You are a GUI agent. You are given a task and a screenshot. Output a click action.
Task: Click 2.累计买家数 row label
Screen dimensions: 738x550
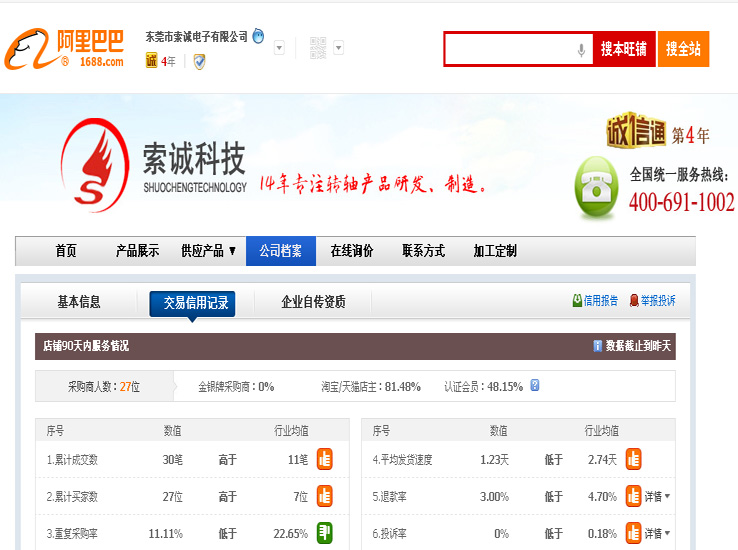(x=72, y=496)
